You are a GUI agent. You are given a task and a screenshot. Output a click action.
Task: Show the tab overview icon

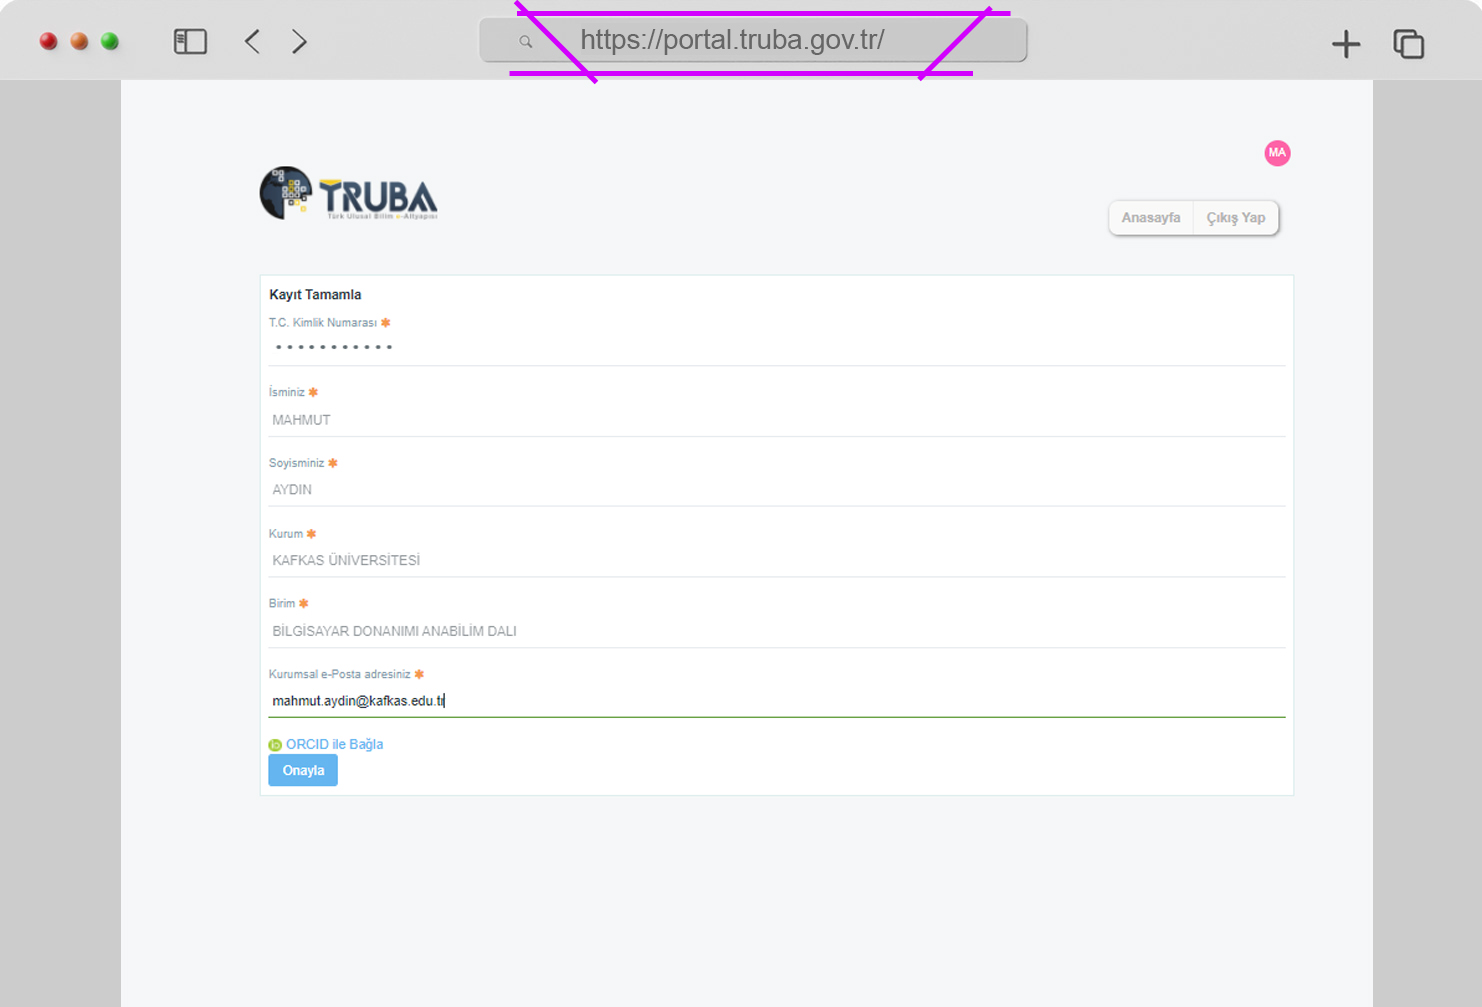[1408, 43]
